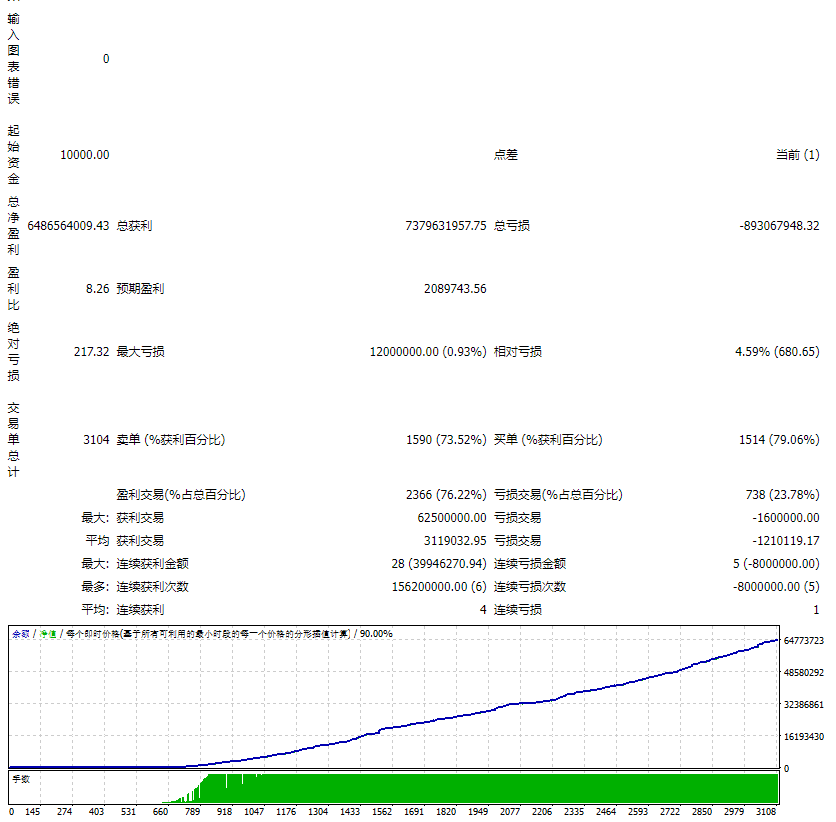Viewport: 836px width, 822px height.
Task: Click the 相对亏损 value 4.59% (680.65)
Action: click(x=777, y=352)
